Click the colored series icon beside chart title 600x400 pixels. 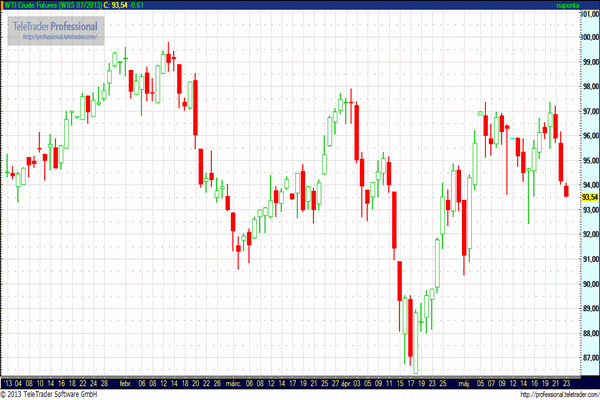(x=4, y=5)
